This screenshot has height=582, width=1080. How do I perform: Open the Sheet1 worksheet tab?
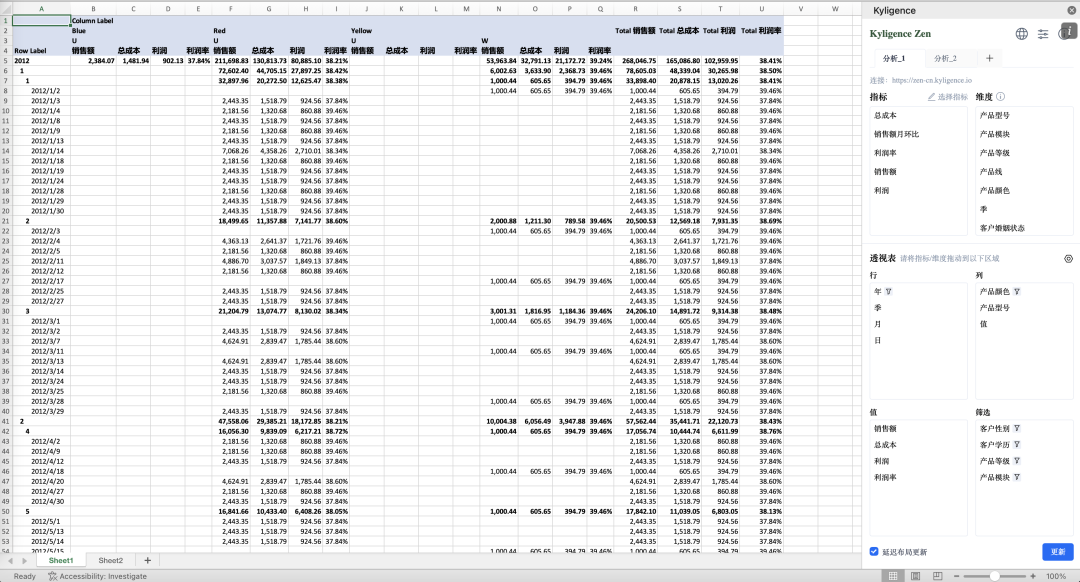tap(61, 561)
